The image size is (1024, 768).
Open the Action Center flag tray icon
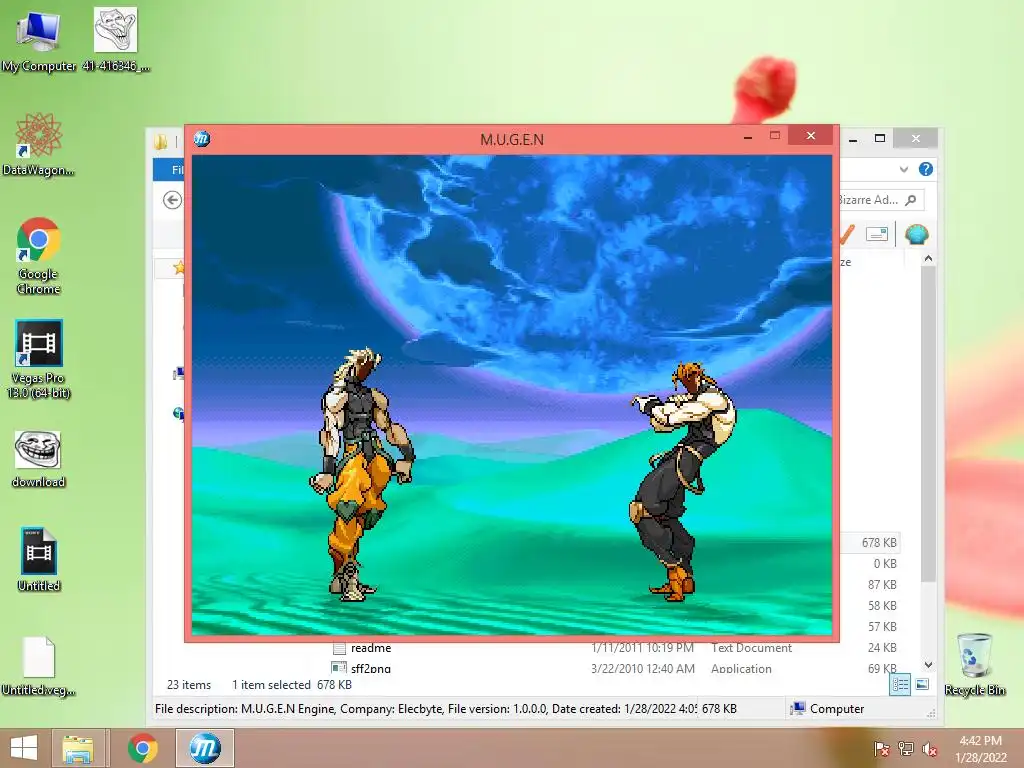882,749
